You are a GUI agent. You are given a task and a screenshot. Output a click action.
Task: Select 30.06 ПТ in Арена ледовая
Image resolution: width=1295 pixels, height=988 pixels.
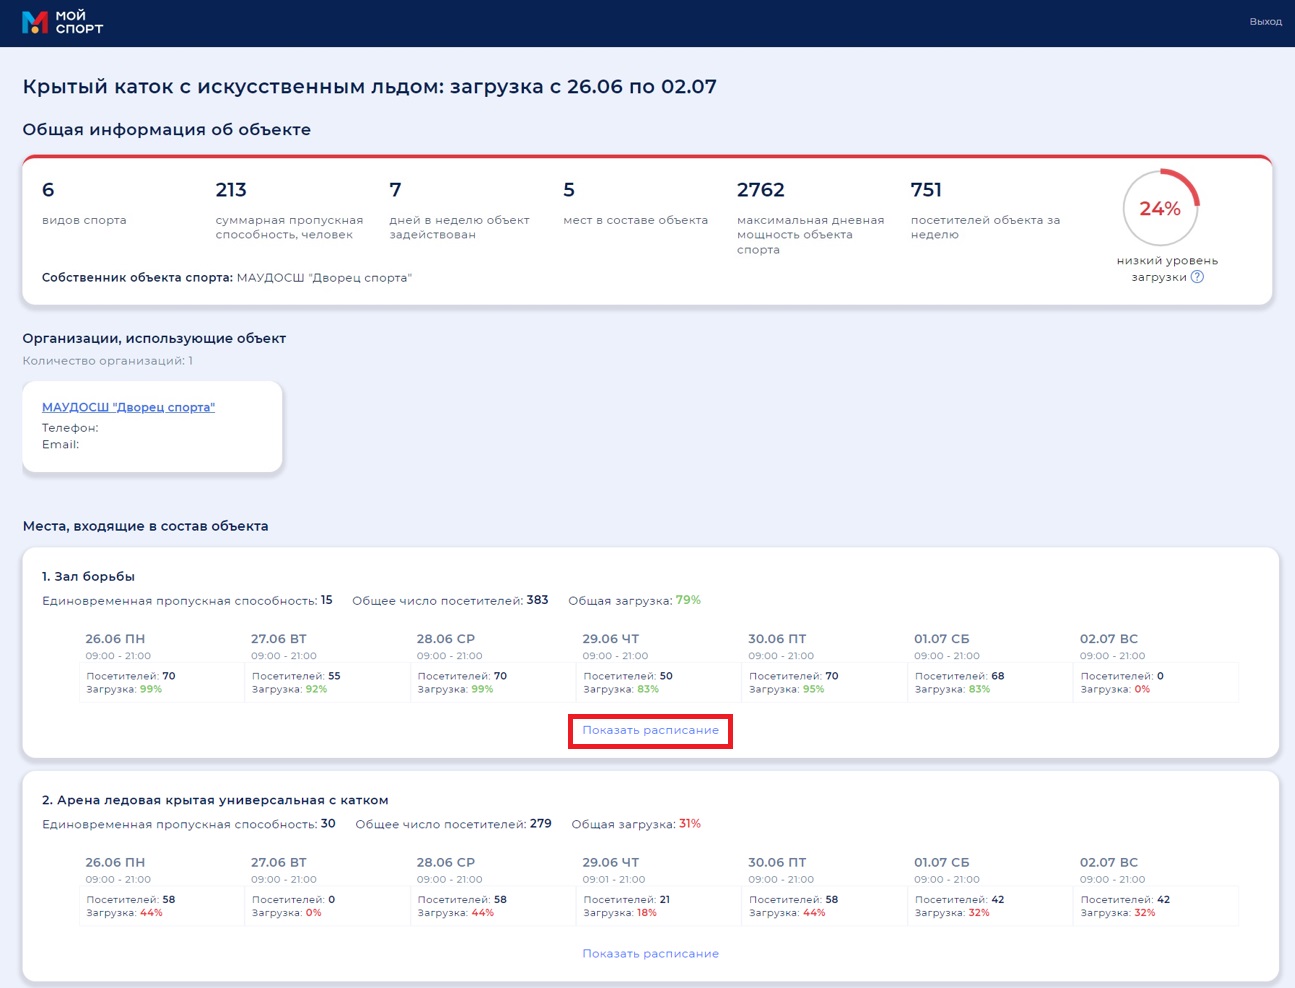tap(776, 862)
